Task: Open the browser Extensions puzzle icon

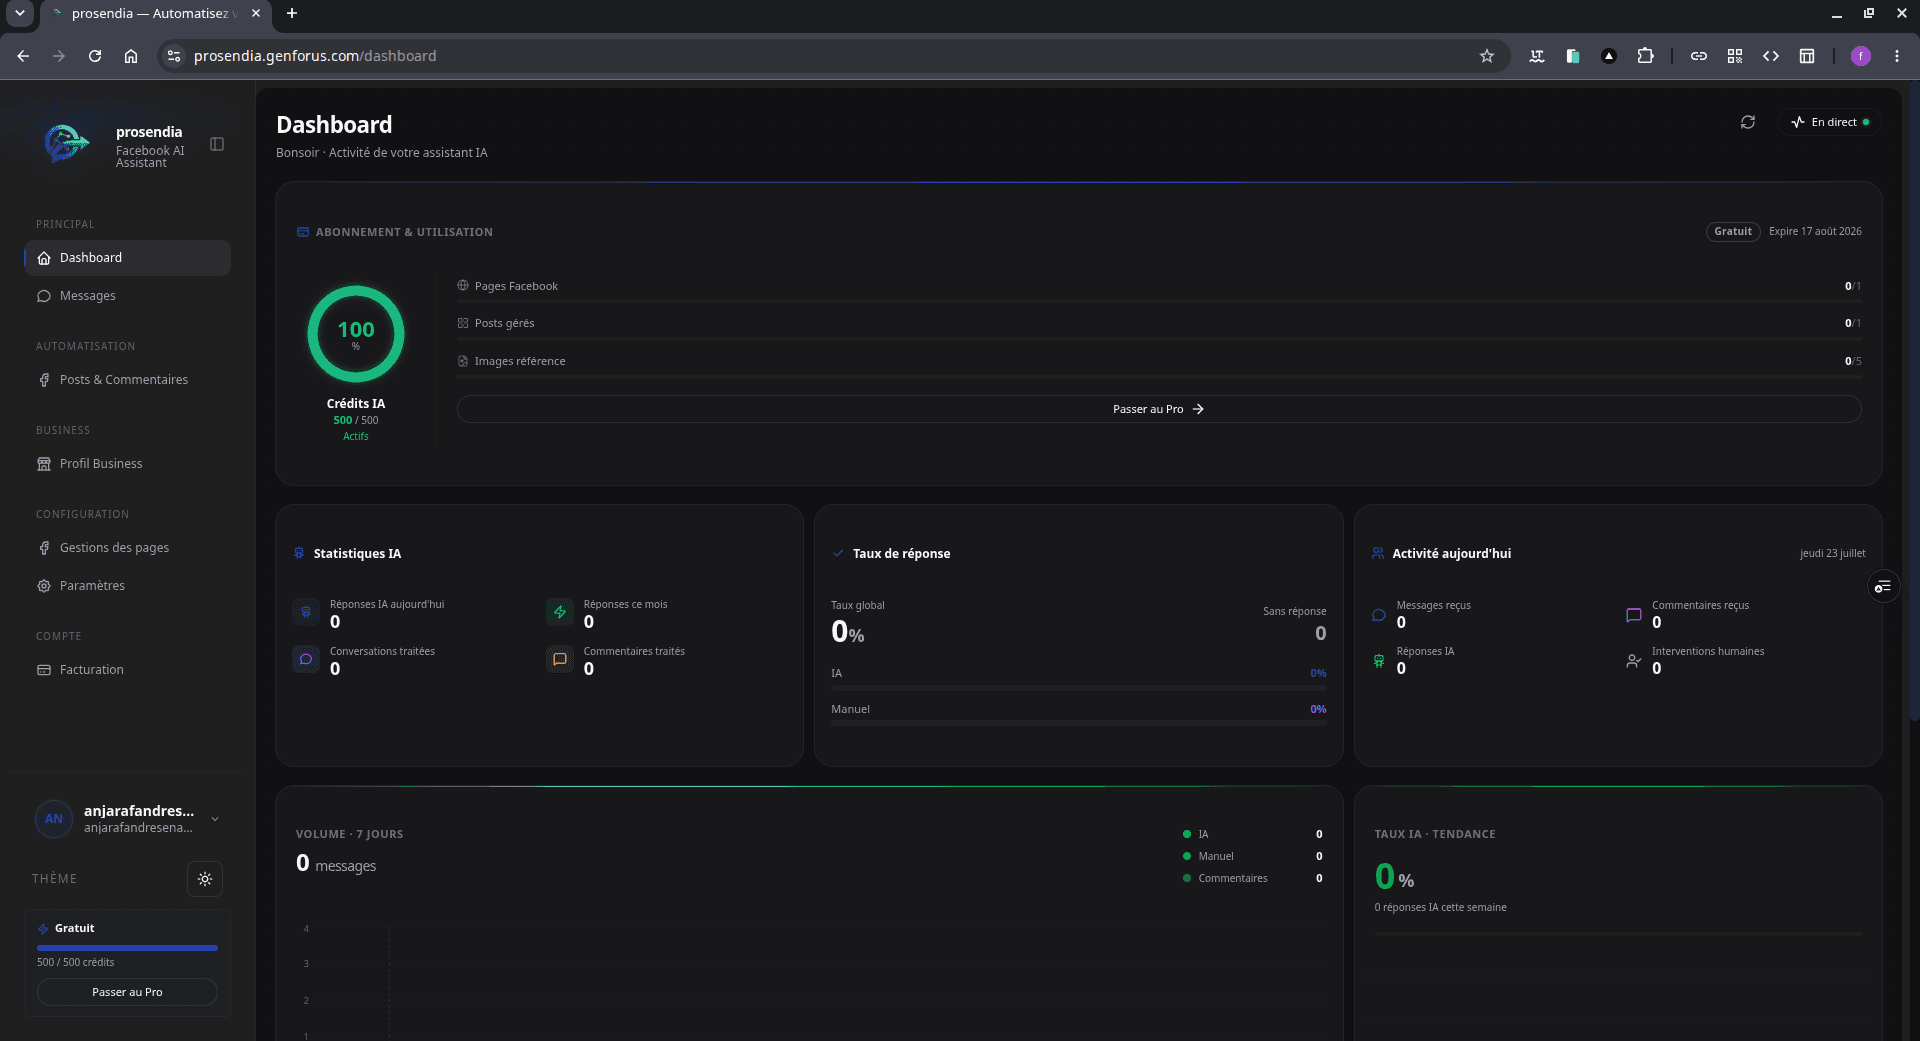Action: coord(1645,56)
